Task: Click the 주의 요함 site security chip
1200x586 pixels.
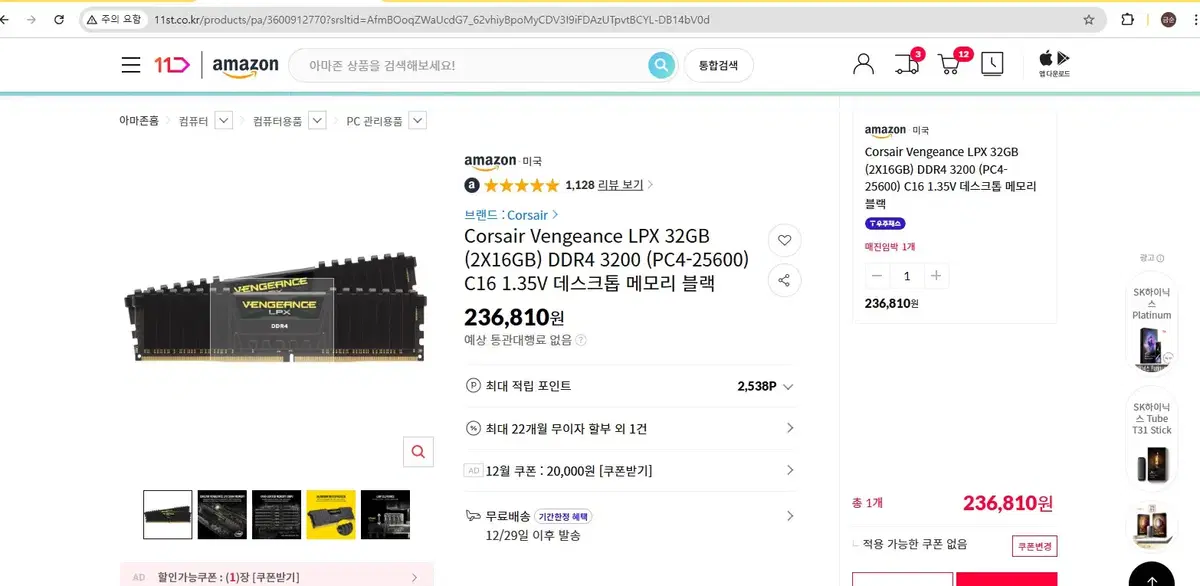Action: [114, 19]
